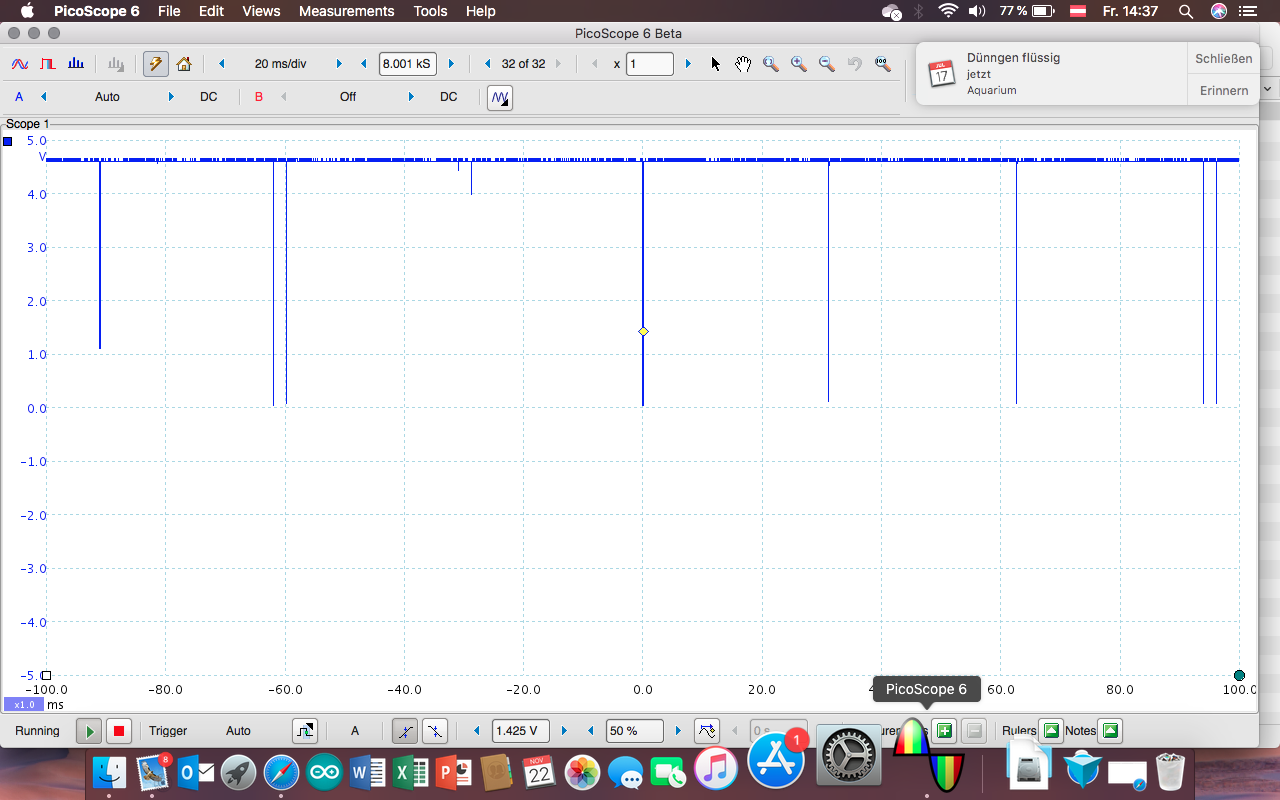This screenshot has width=1280, height=800.
Task: Go to previous waveform buffer
Action: click(488, 64)
